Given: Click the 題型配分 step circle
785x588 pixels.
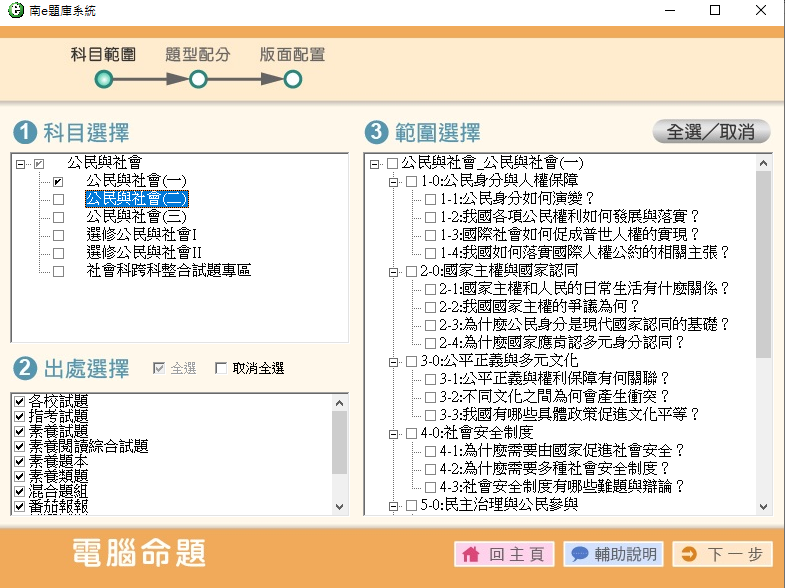Looking at the screenshot, I should pyautogui.click(x=198, y=79).
